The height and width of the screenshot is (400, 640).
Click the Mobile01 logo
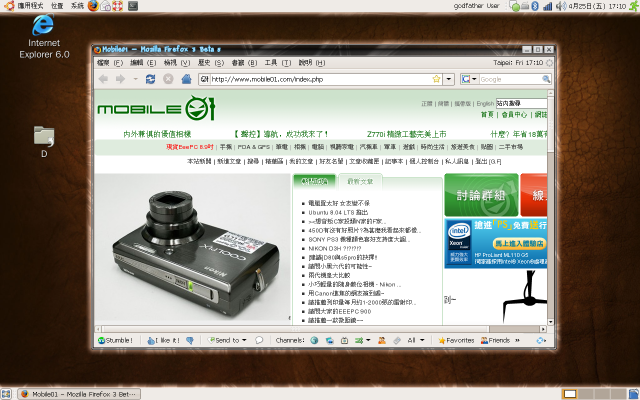156,109
